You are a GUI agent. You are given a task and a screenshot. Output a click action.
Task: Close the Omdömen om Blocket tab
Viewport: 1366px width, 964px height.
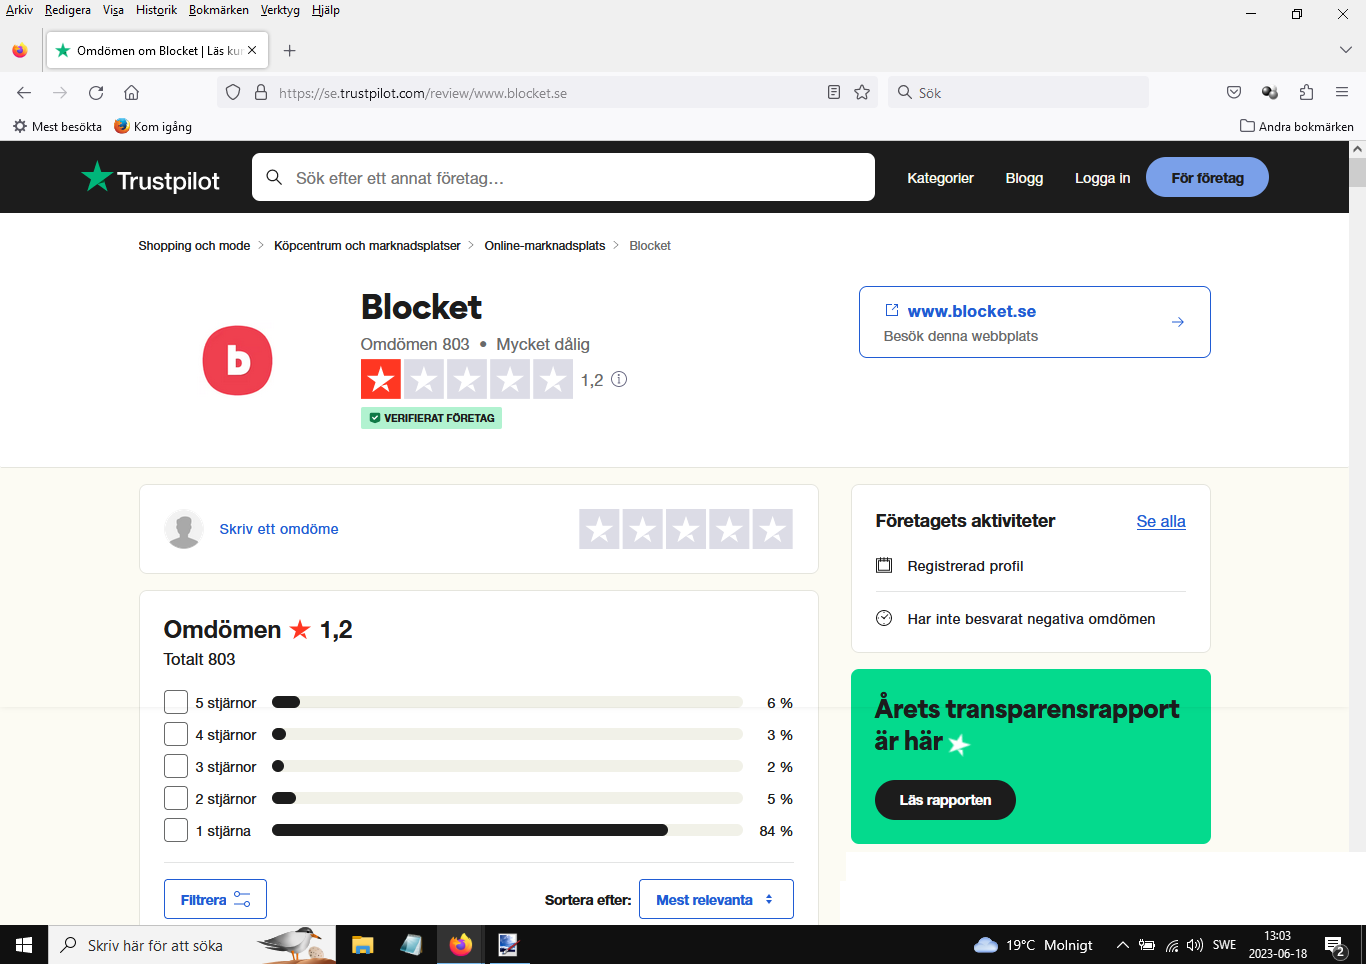252,50
